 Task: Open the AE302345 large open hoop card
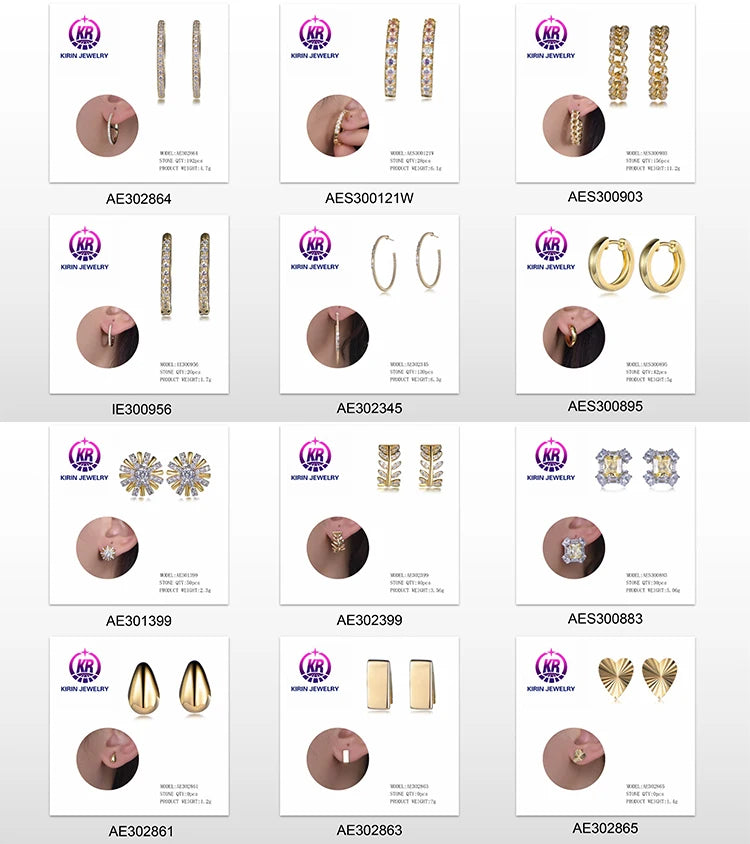click(369, 305)
